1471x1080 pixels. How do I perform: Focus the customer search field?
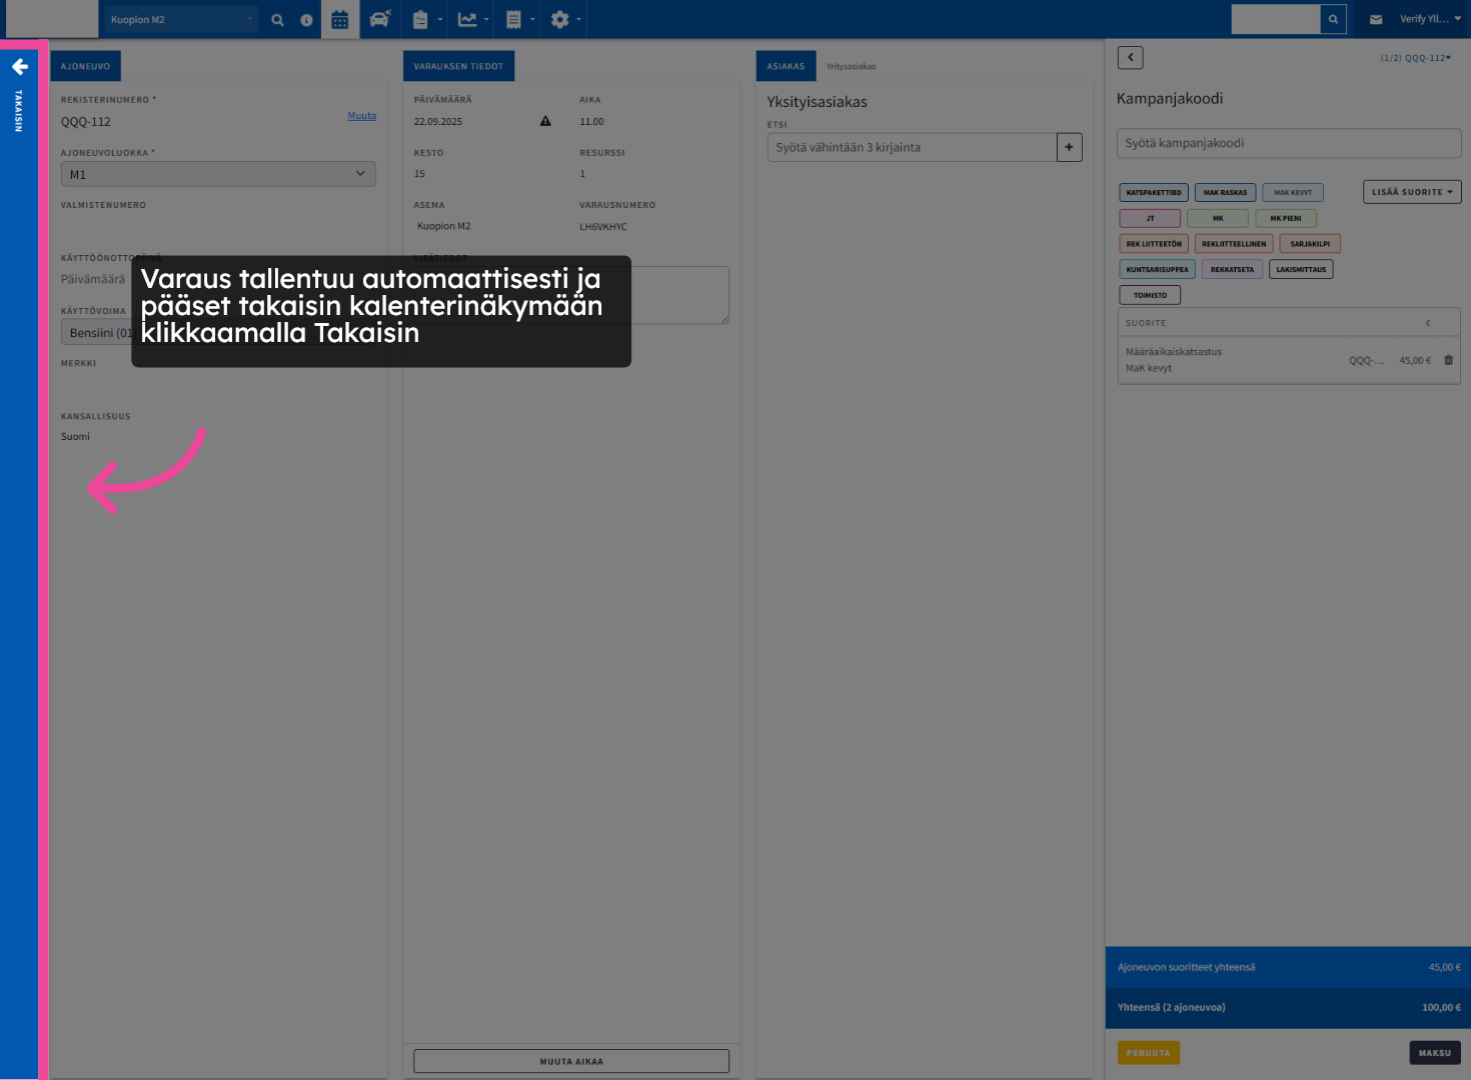(912, 147)
